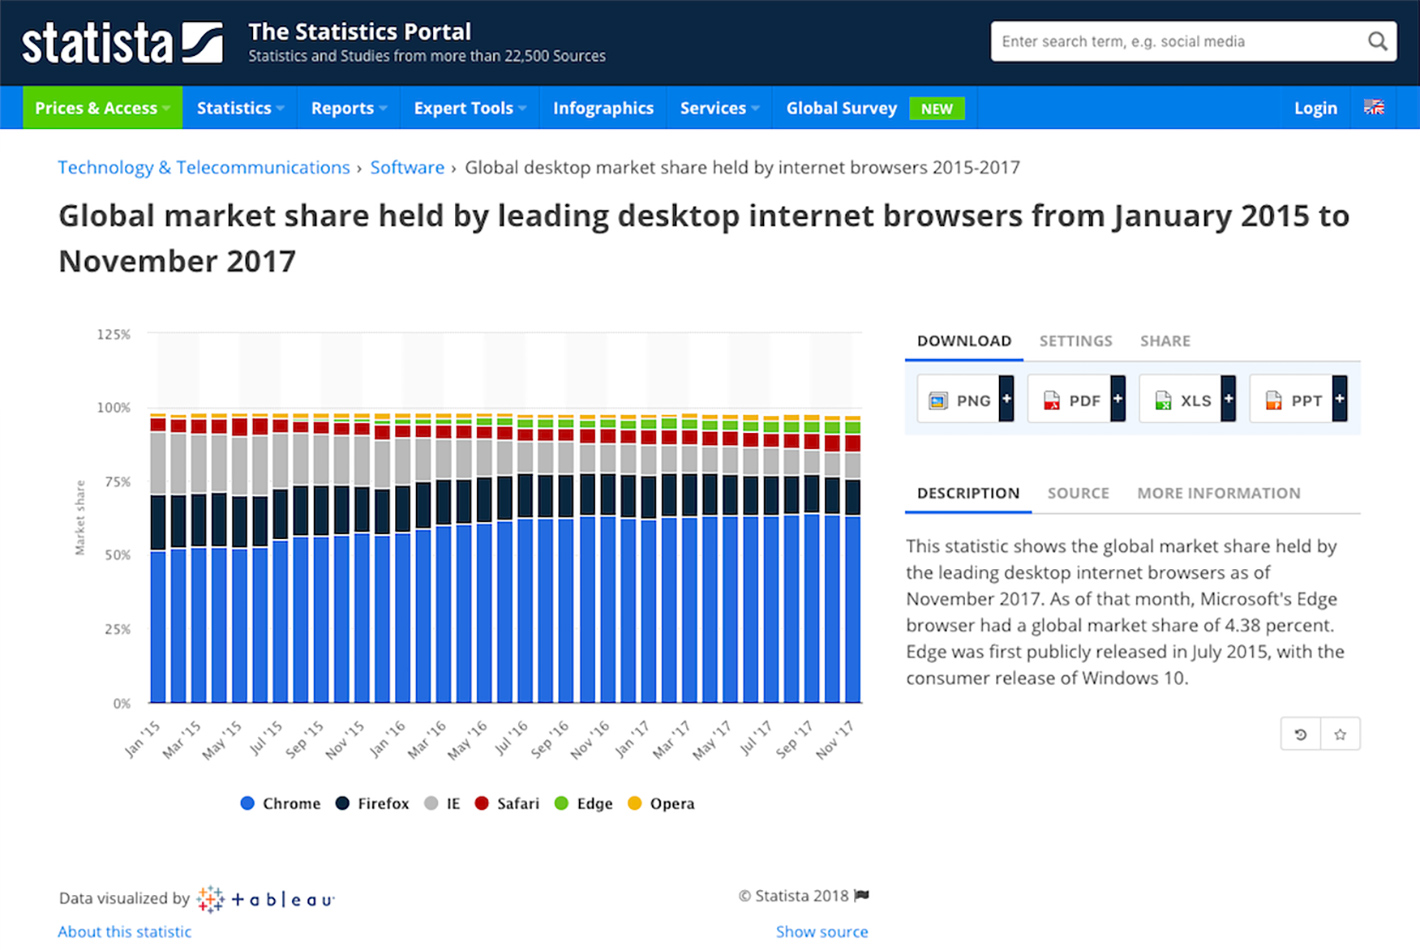Expand the Prices & Access dropdown
Screen dimensions: 1420x950
coord(102,108)
